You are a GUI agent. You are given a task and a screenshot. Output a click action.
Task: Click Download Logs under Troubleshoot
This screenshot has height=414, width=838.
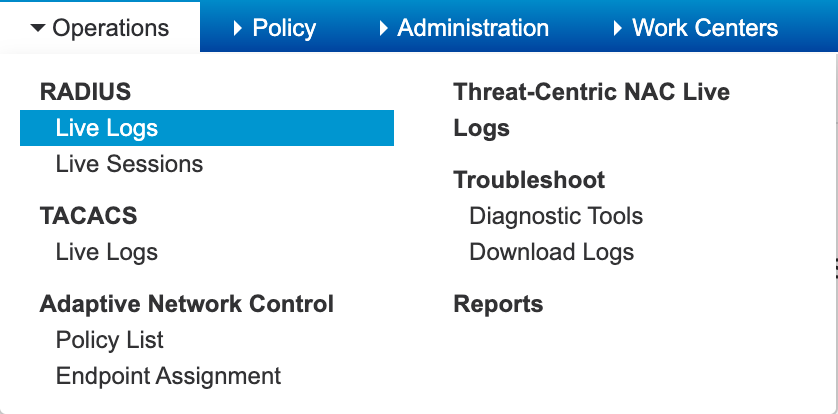pos(551,252)
